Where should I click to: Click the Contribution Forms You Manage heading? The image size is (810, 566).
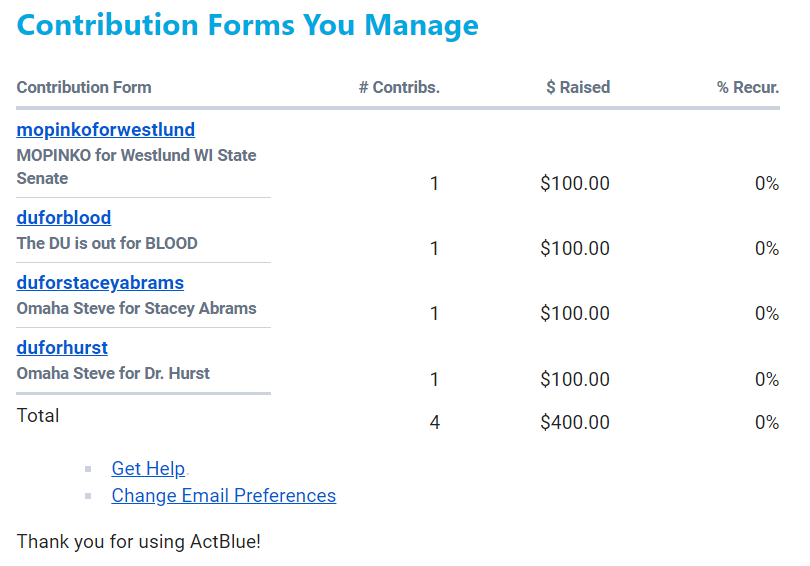(247, 25)
